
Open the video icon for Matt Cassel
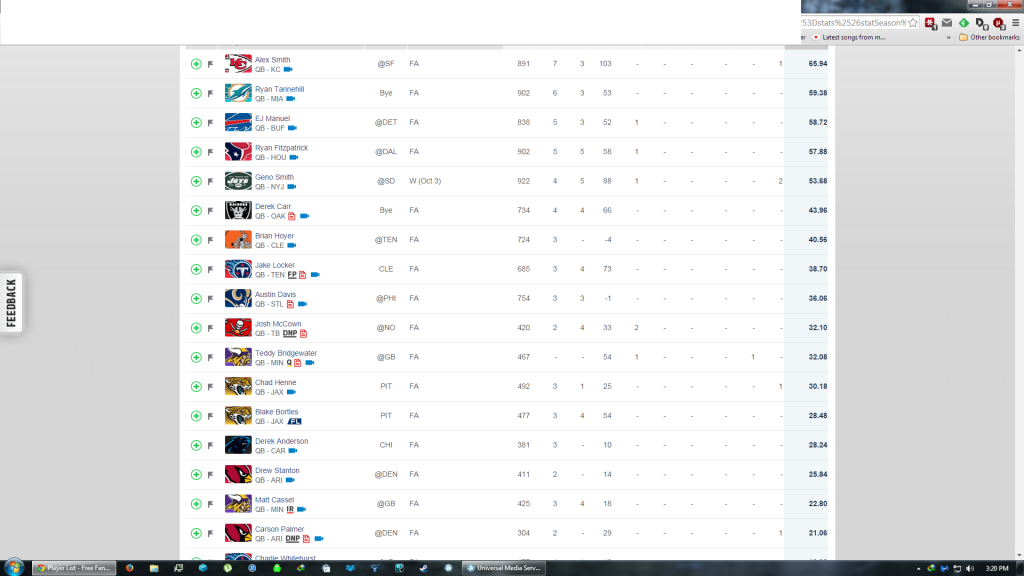(301, 509)
